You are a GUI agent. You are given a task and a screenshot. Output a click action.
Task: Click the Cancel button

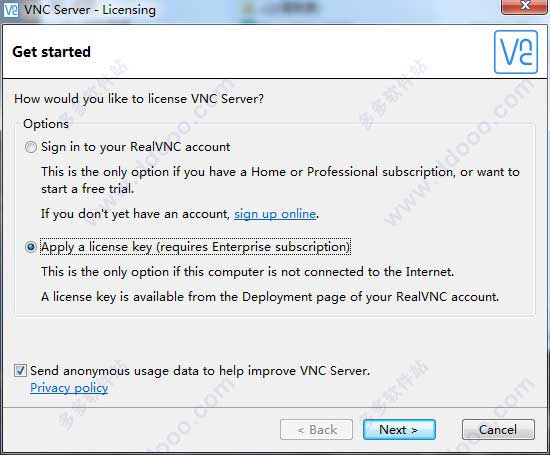click(498, 429)
